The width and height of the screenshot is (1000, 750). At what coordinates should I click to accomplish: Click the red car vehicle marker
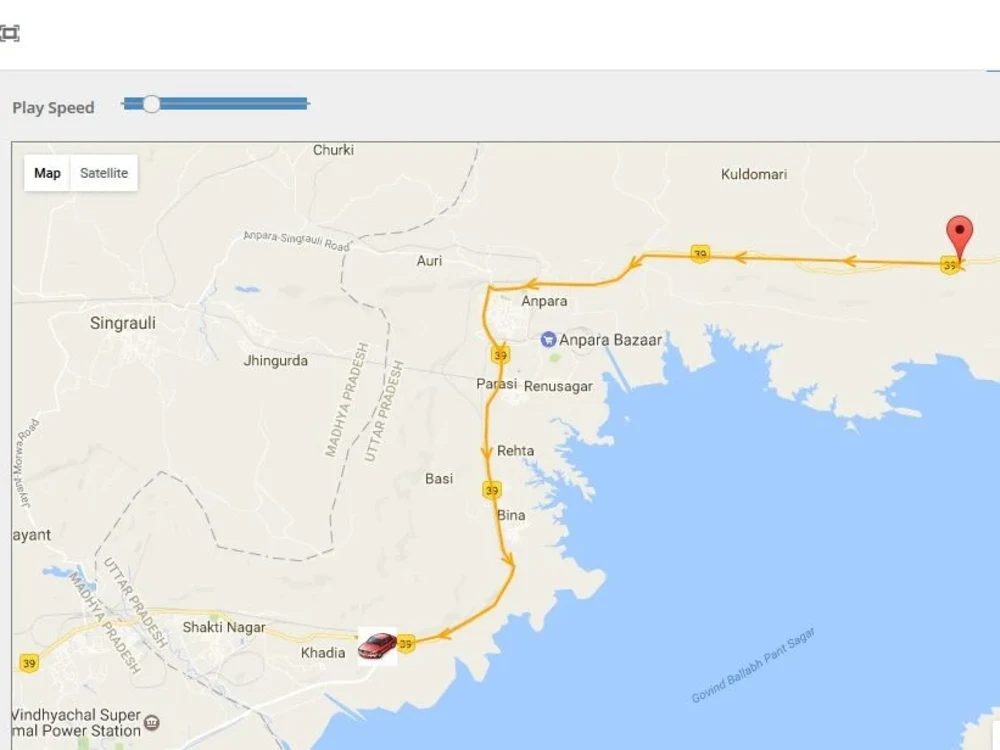coord(377,645)
